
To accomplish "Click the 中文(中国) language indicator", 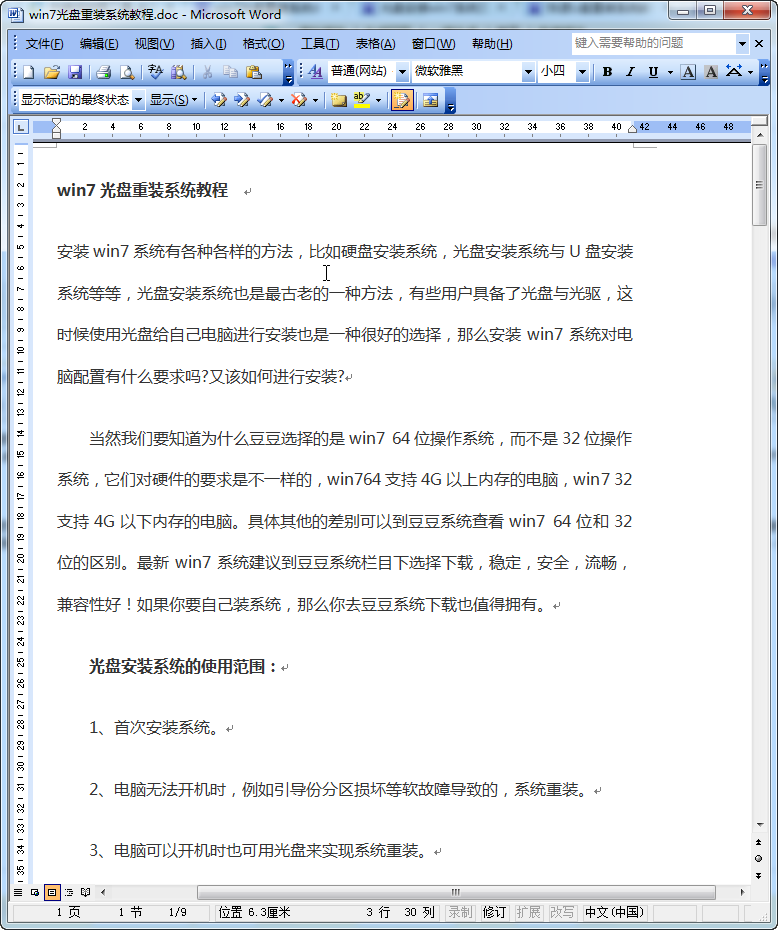I will click(x=614, y=912).
